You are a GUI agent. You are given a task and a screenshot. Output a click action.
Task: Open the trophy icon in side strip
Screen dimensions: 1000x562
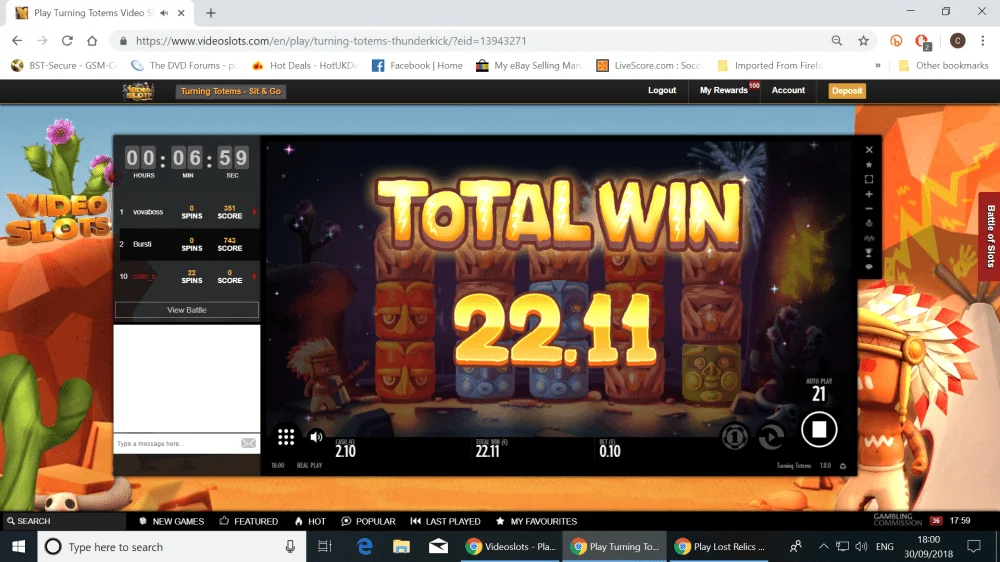[869, 253]
